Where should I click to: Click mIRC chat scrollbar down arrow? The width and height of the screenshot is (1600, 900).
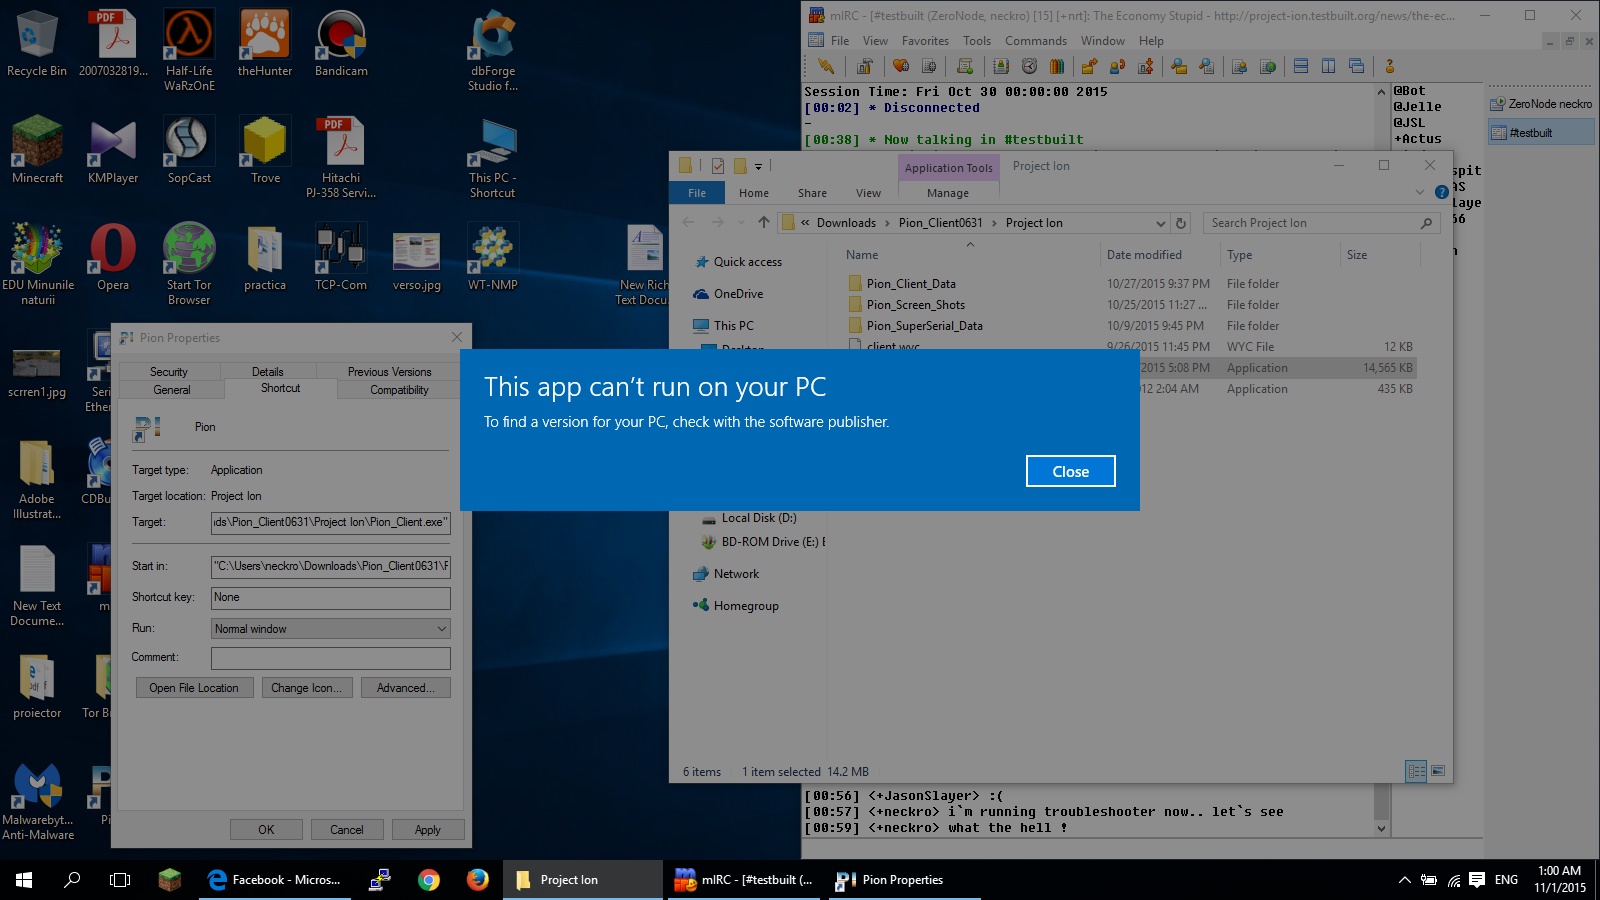pos(1381,828)
